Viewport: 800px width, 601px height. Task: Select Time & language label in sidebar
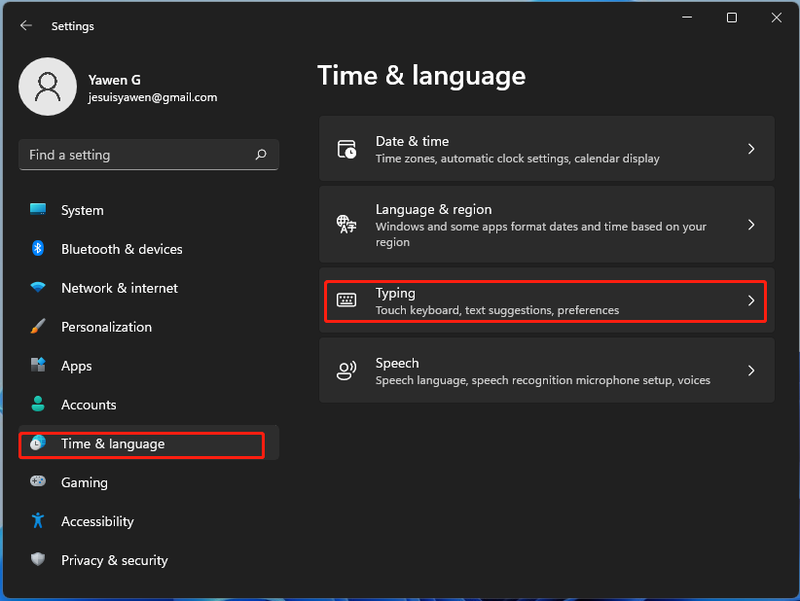click(113, 444)
